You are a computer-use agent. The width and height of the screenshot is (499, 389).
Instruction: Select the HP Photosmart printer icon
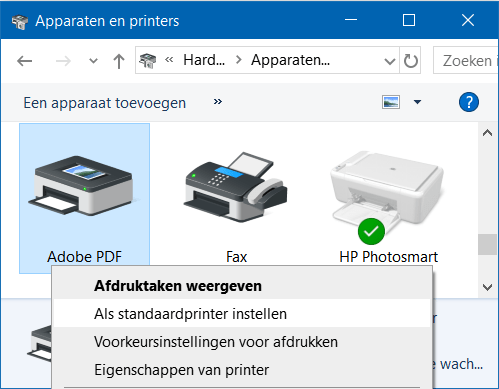pos(387,197)
